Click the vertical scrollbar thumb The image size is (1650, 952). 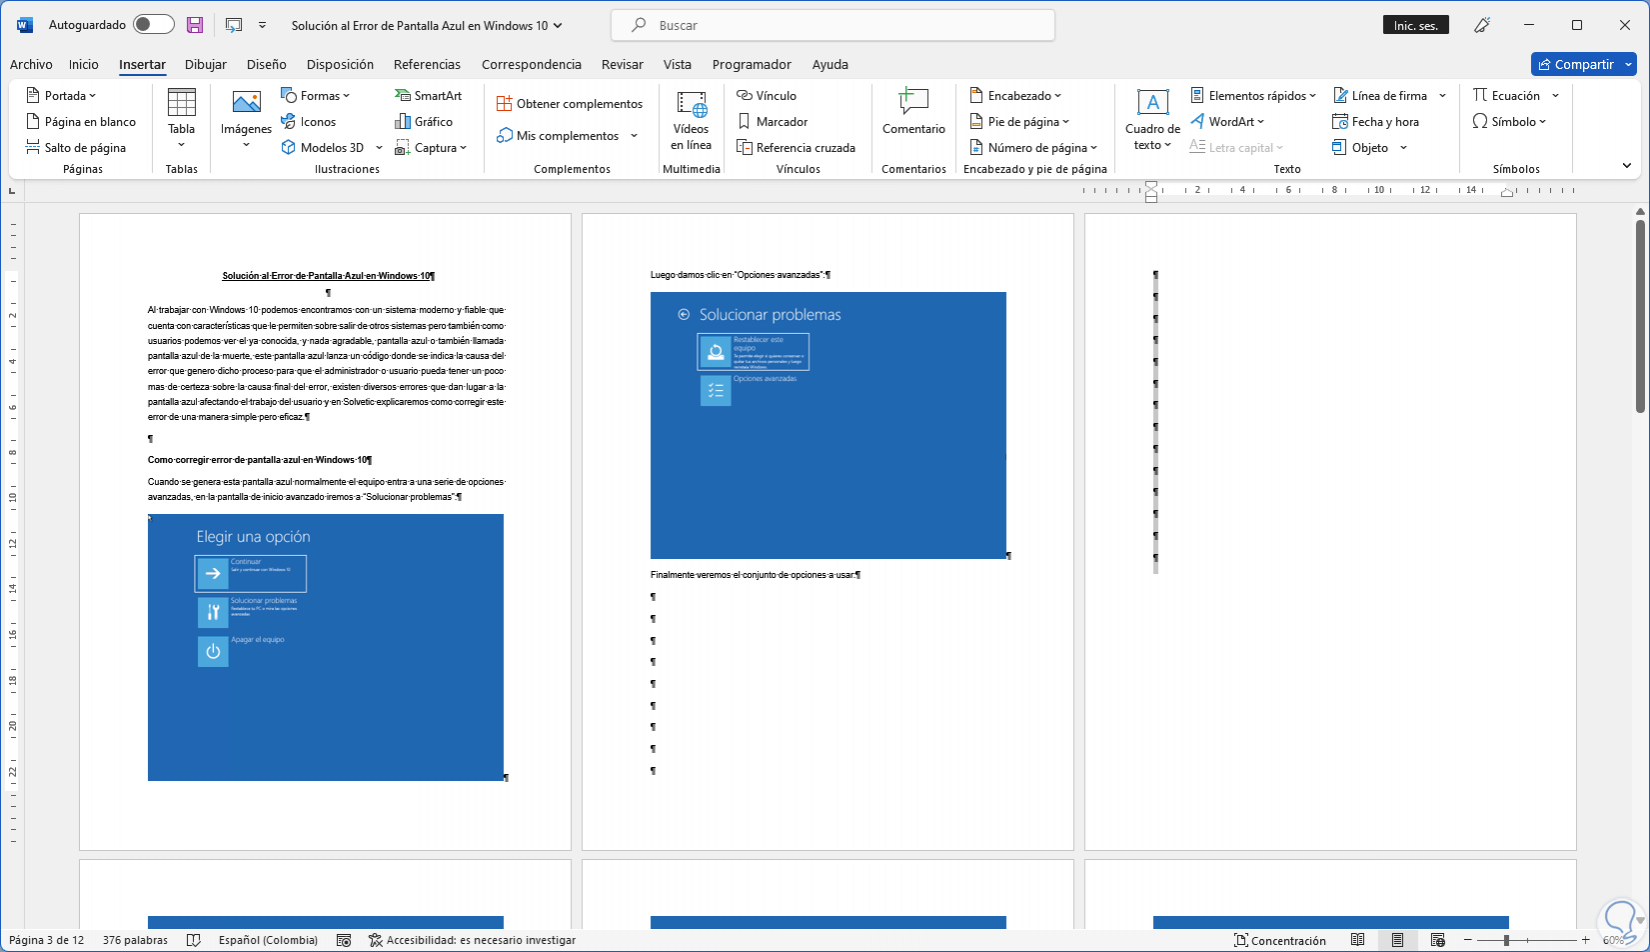(x=1640, y=316)
